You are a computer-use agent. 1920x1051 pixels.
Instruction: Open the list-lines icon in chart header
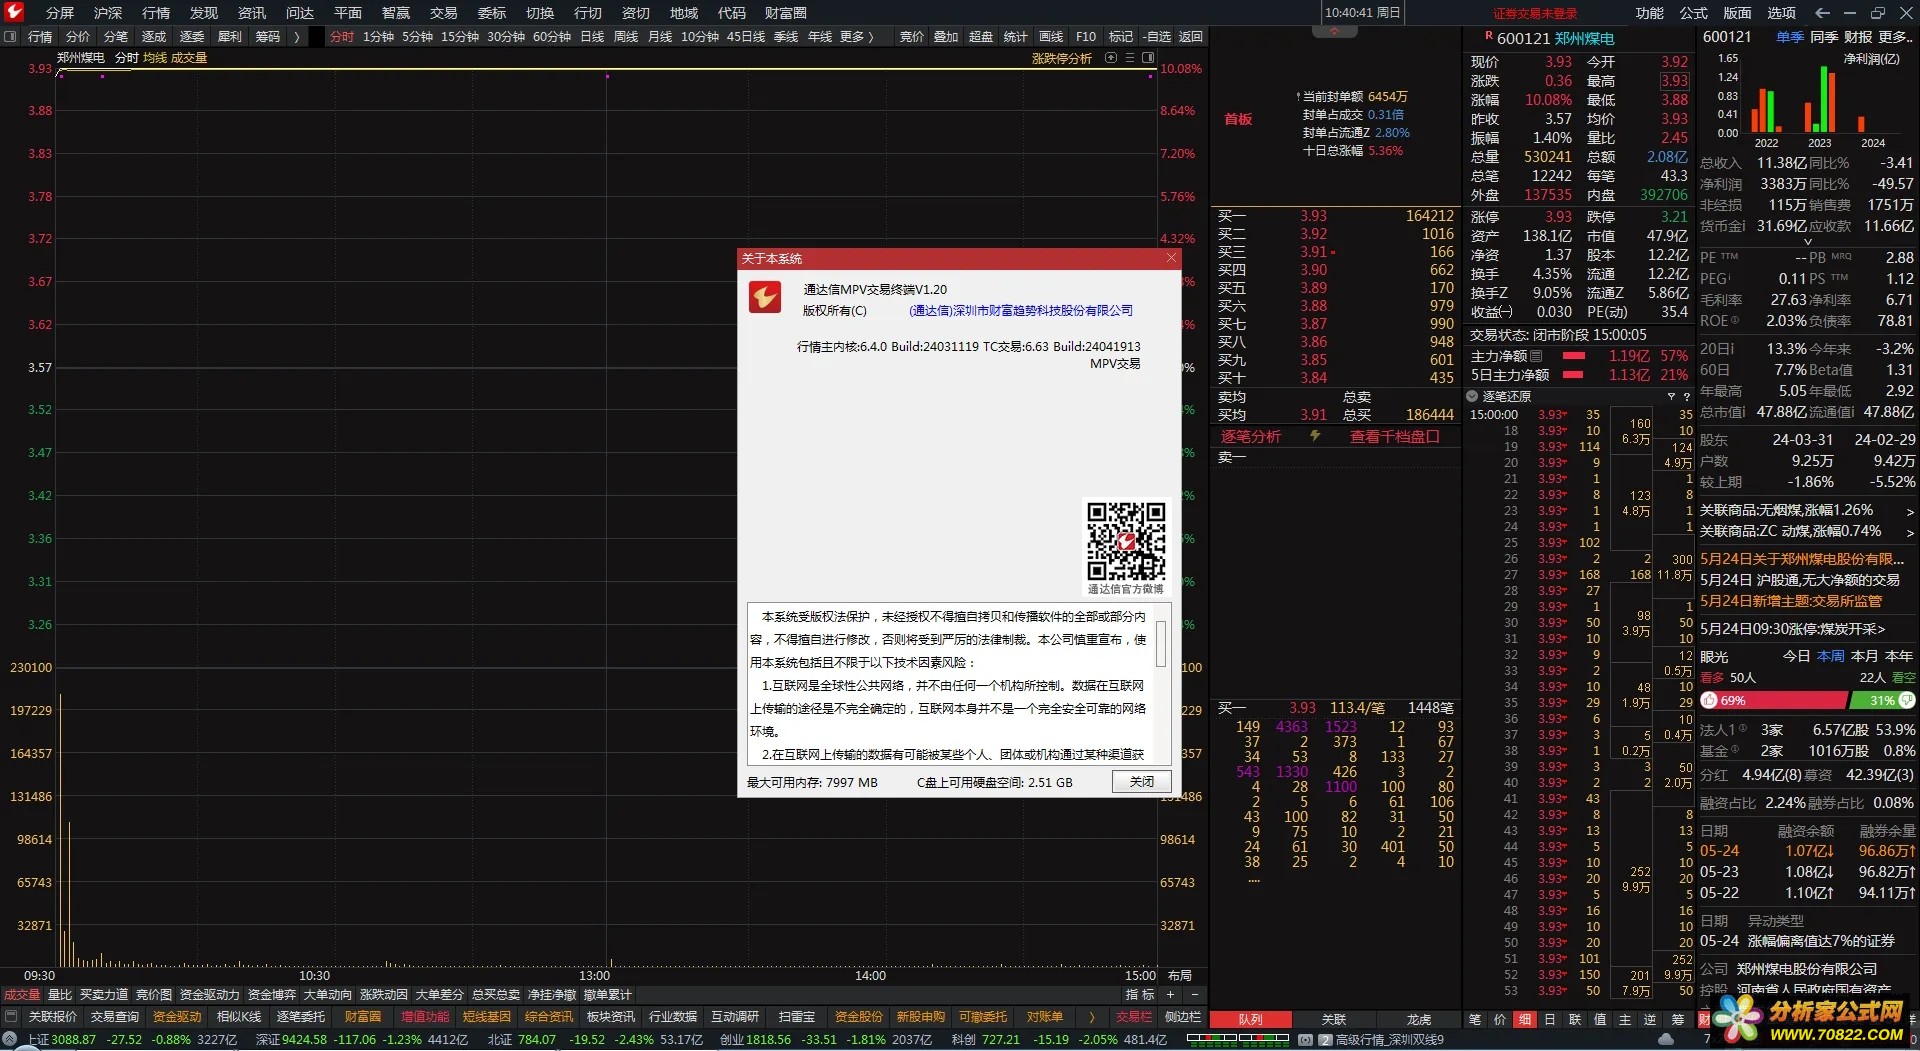(1130, 58)
